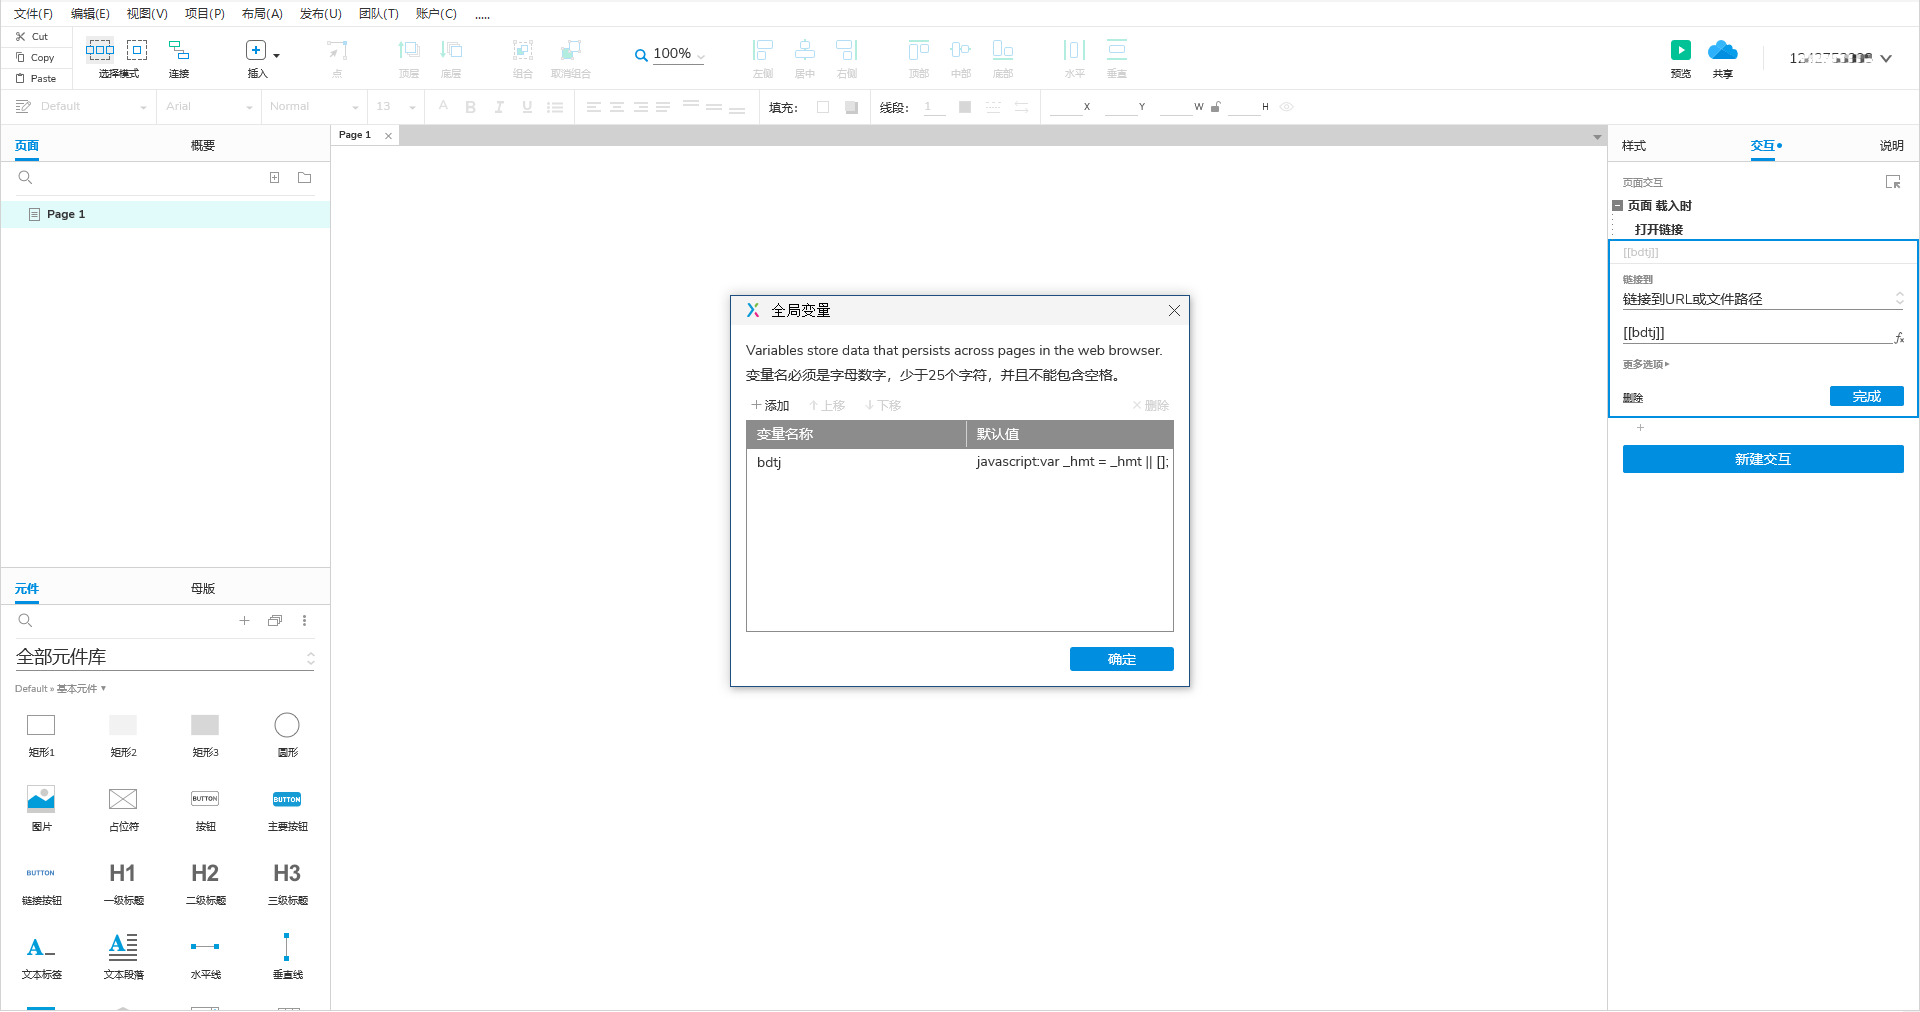1920x1012 pixels.
Task: Open the 视图(V) menu
Action: coord(147,14)
